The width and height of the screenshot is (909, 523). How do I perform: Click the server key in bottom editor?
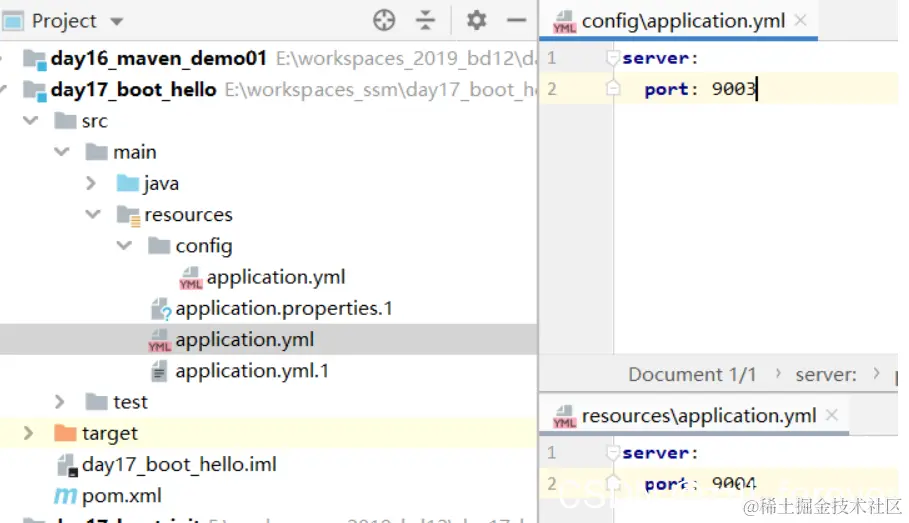(655, 453)
